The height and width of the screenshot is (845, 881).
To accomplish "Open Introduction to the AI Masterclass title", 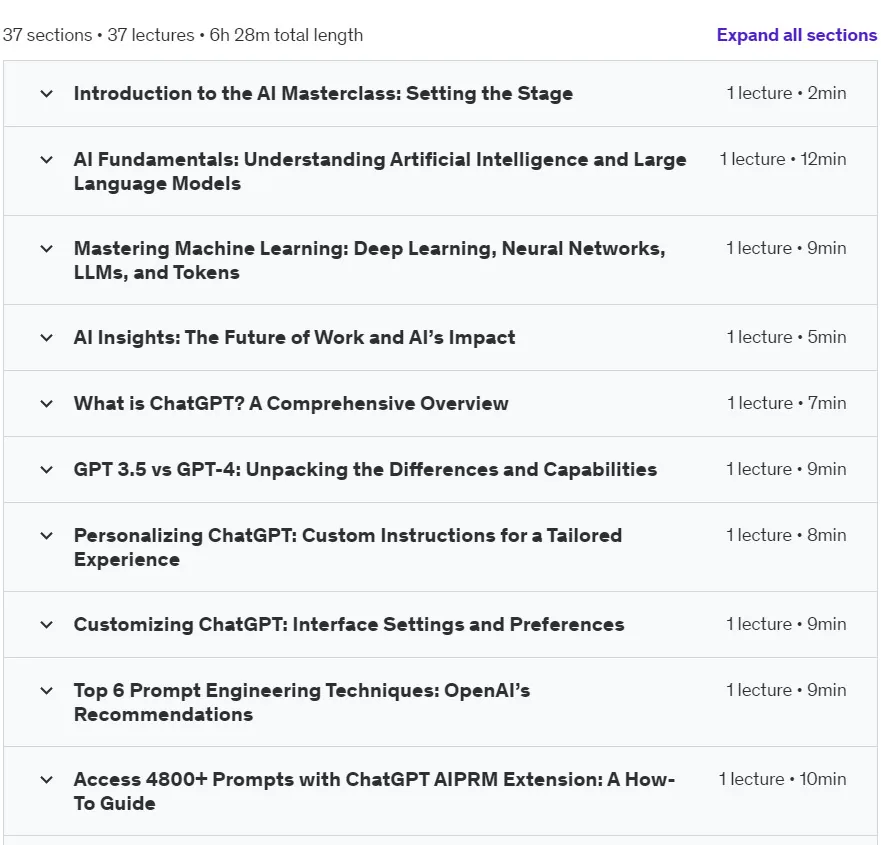I will 323,93.
